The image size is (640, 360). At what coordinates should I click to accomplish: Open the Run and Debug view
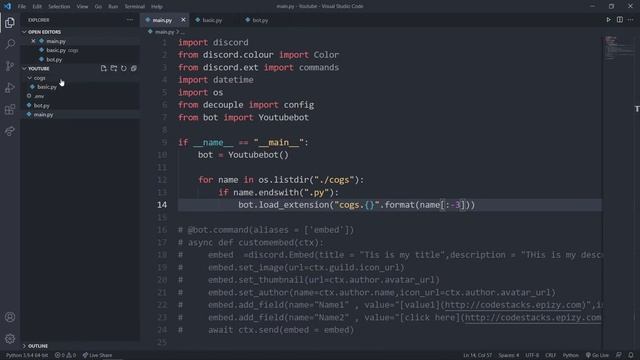(10, 87)
